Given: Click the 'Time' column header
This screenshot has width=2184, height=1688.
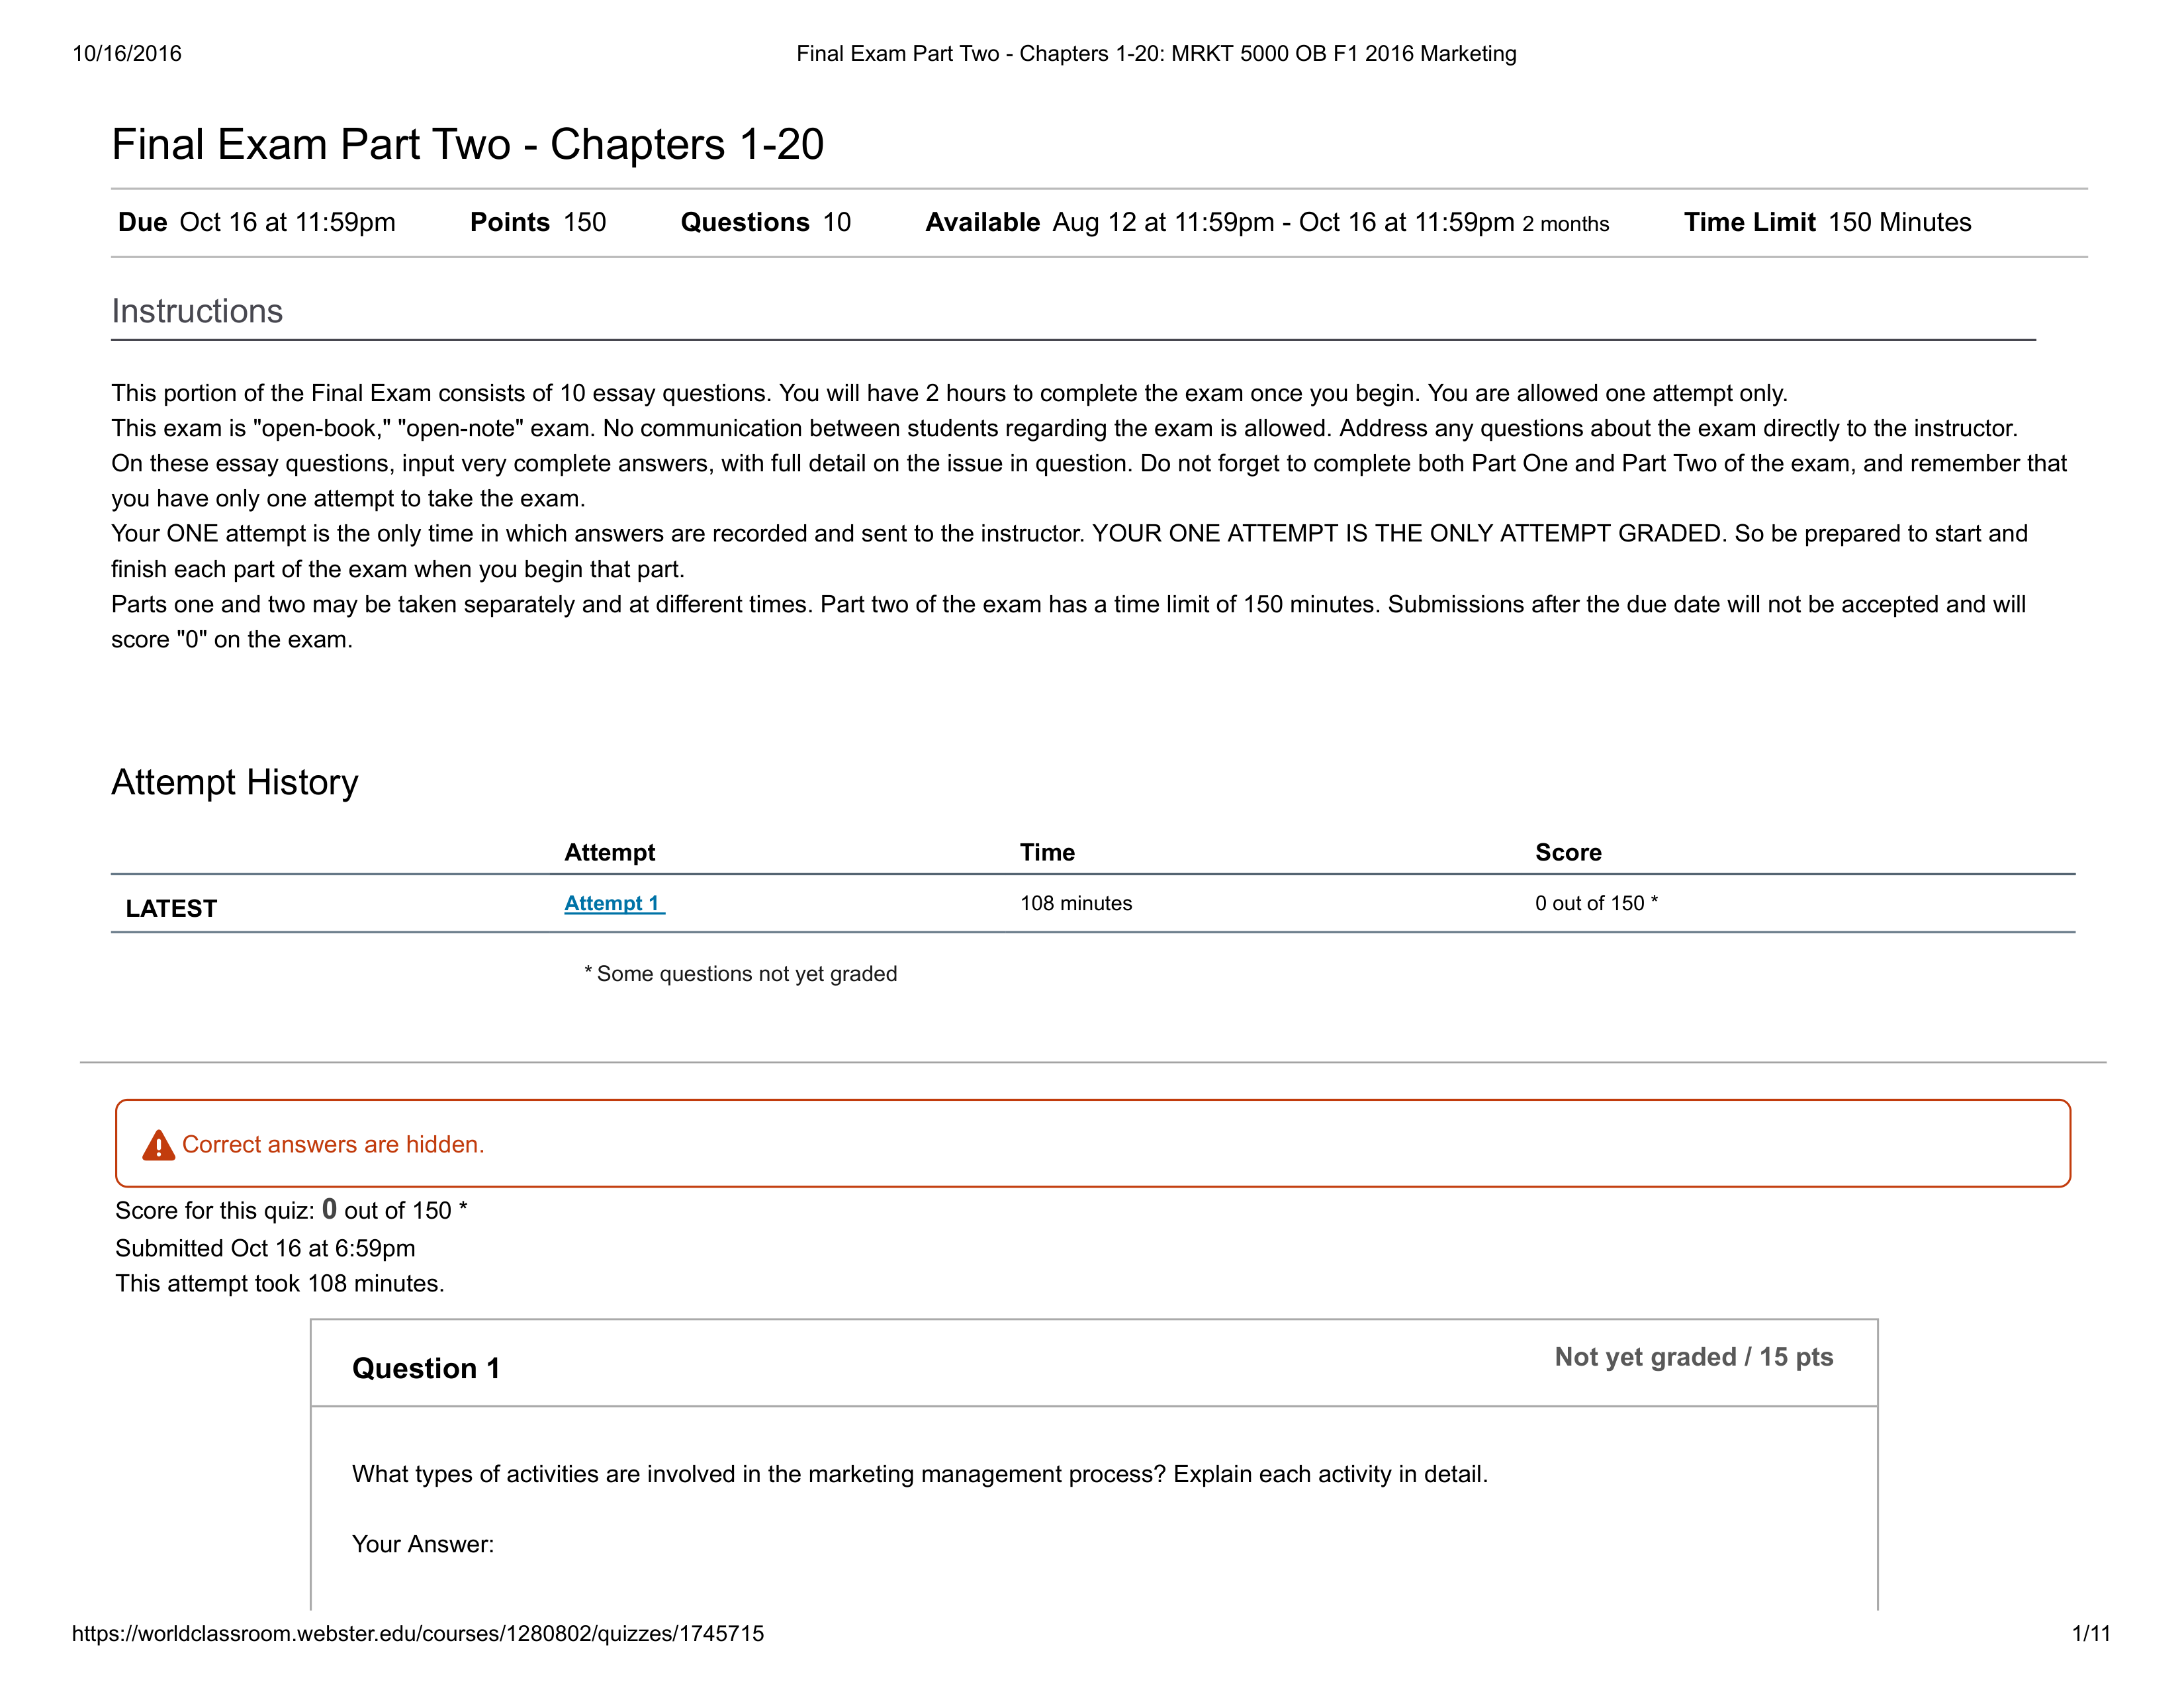Looking at the screenshot, I should [1047, 852].
